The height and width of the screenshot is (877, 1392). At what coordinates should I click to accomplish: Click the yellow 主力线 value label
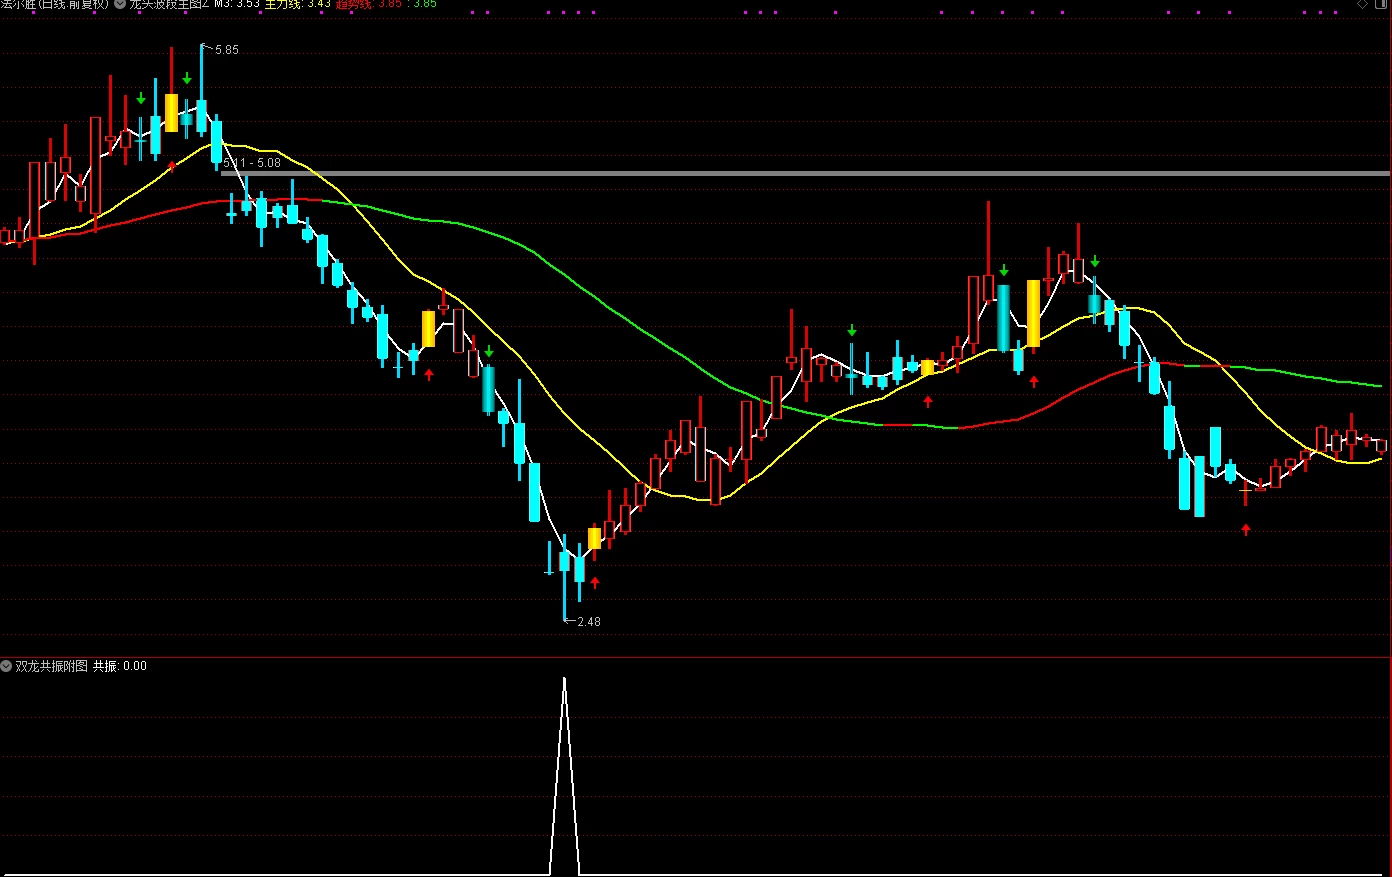[297, 4]
